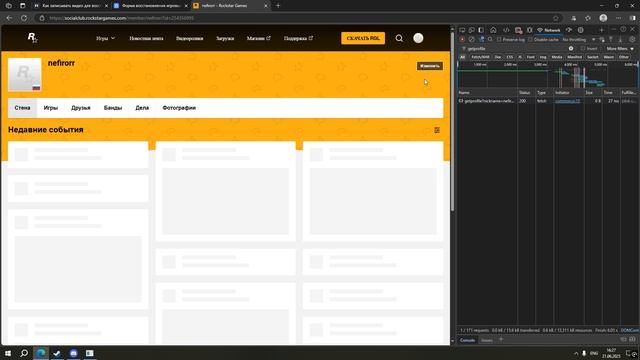Open the Загрузки page
Viewport: 640px width, 360px height.
[x=225, y=38]
